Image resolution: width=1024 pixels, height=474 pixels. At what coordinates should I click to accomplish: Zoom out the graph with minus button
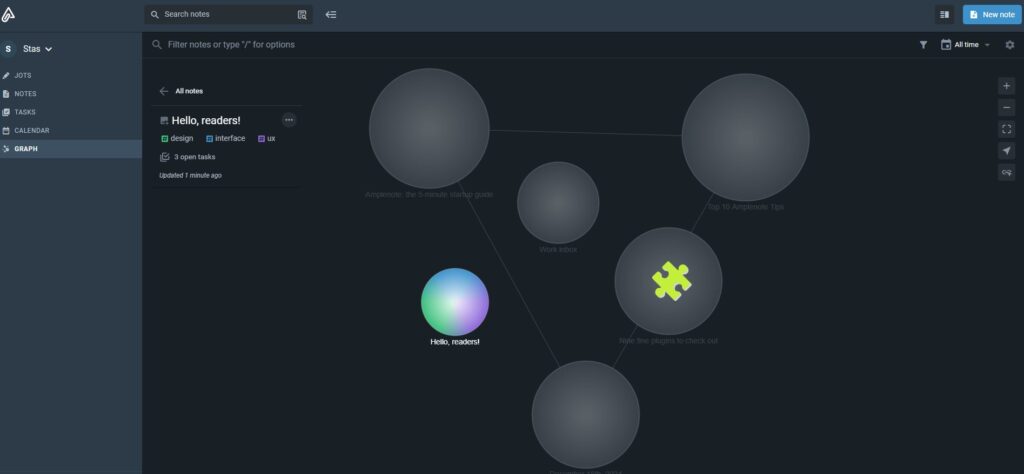[x=1007, y=107]
